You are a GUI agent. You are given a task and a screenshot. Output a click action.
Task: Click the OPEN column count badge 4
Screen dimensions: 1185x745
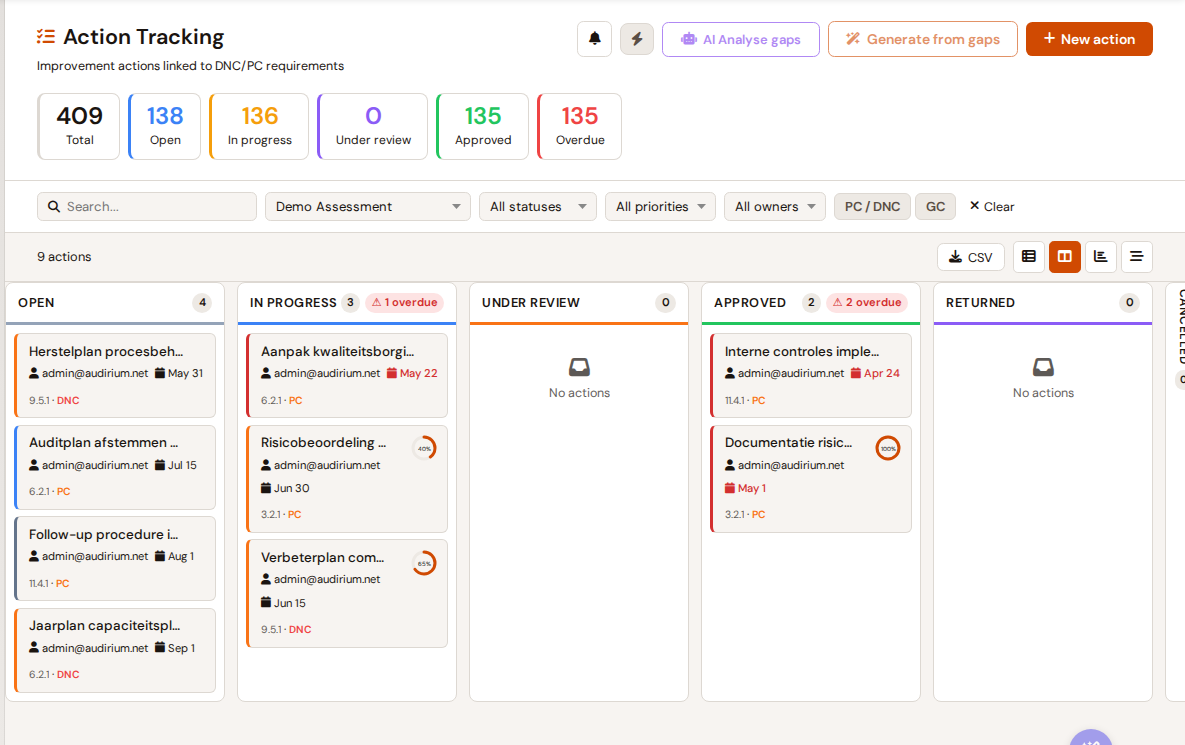click(202, 302)
